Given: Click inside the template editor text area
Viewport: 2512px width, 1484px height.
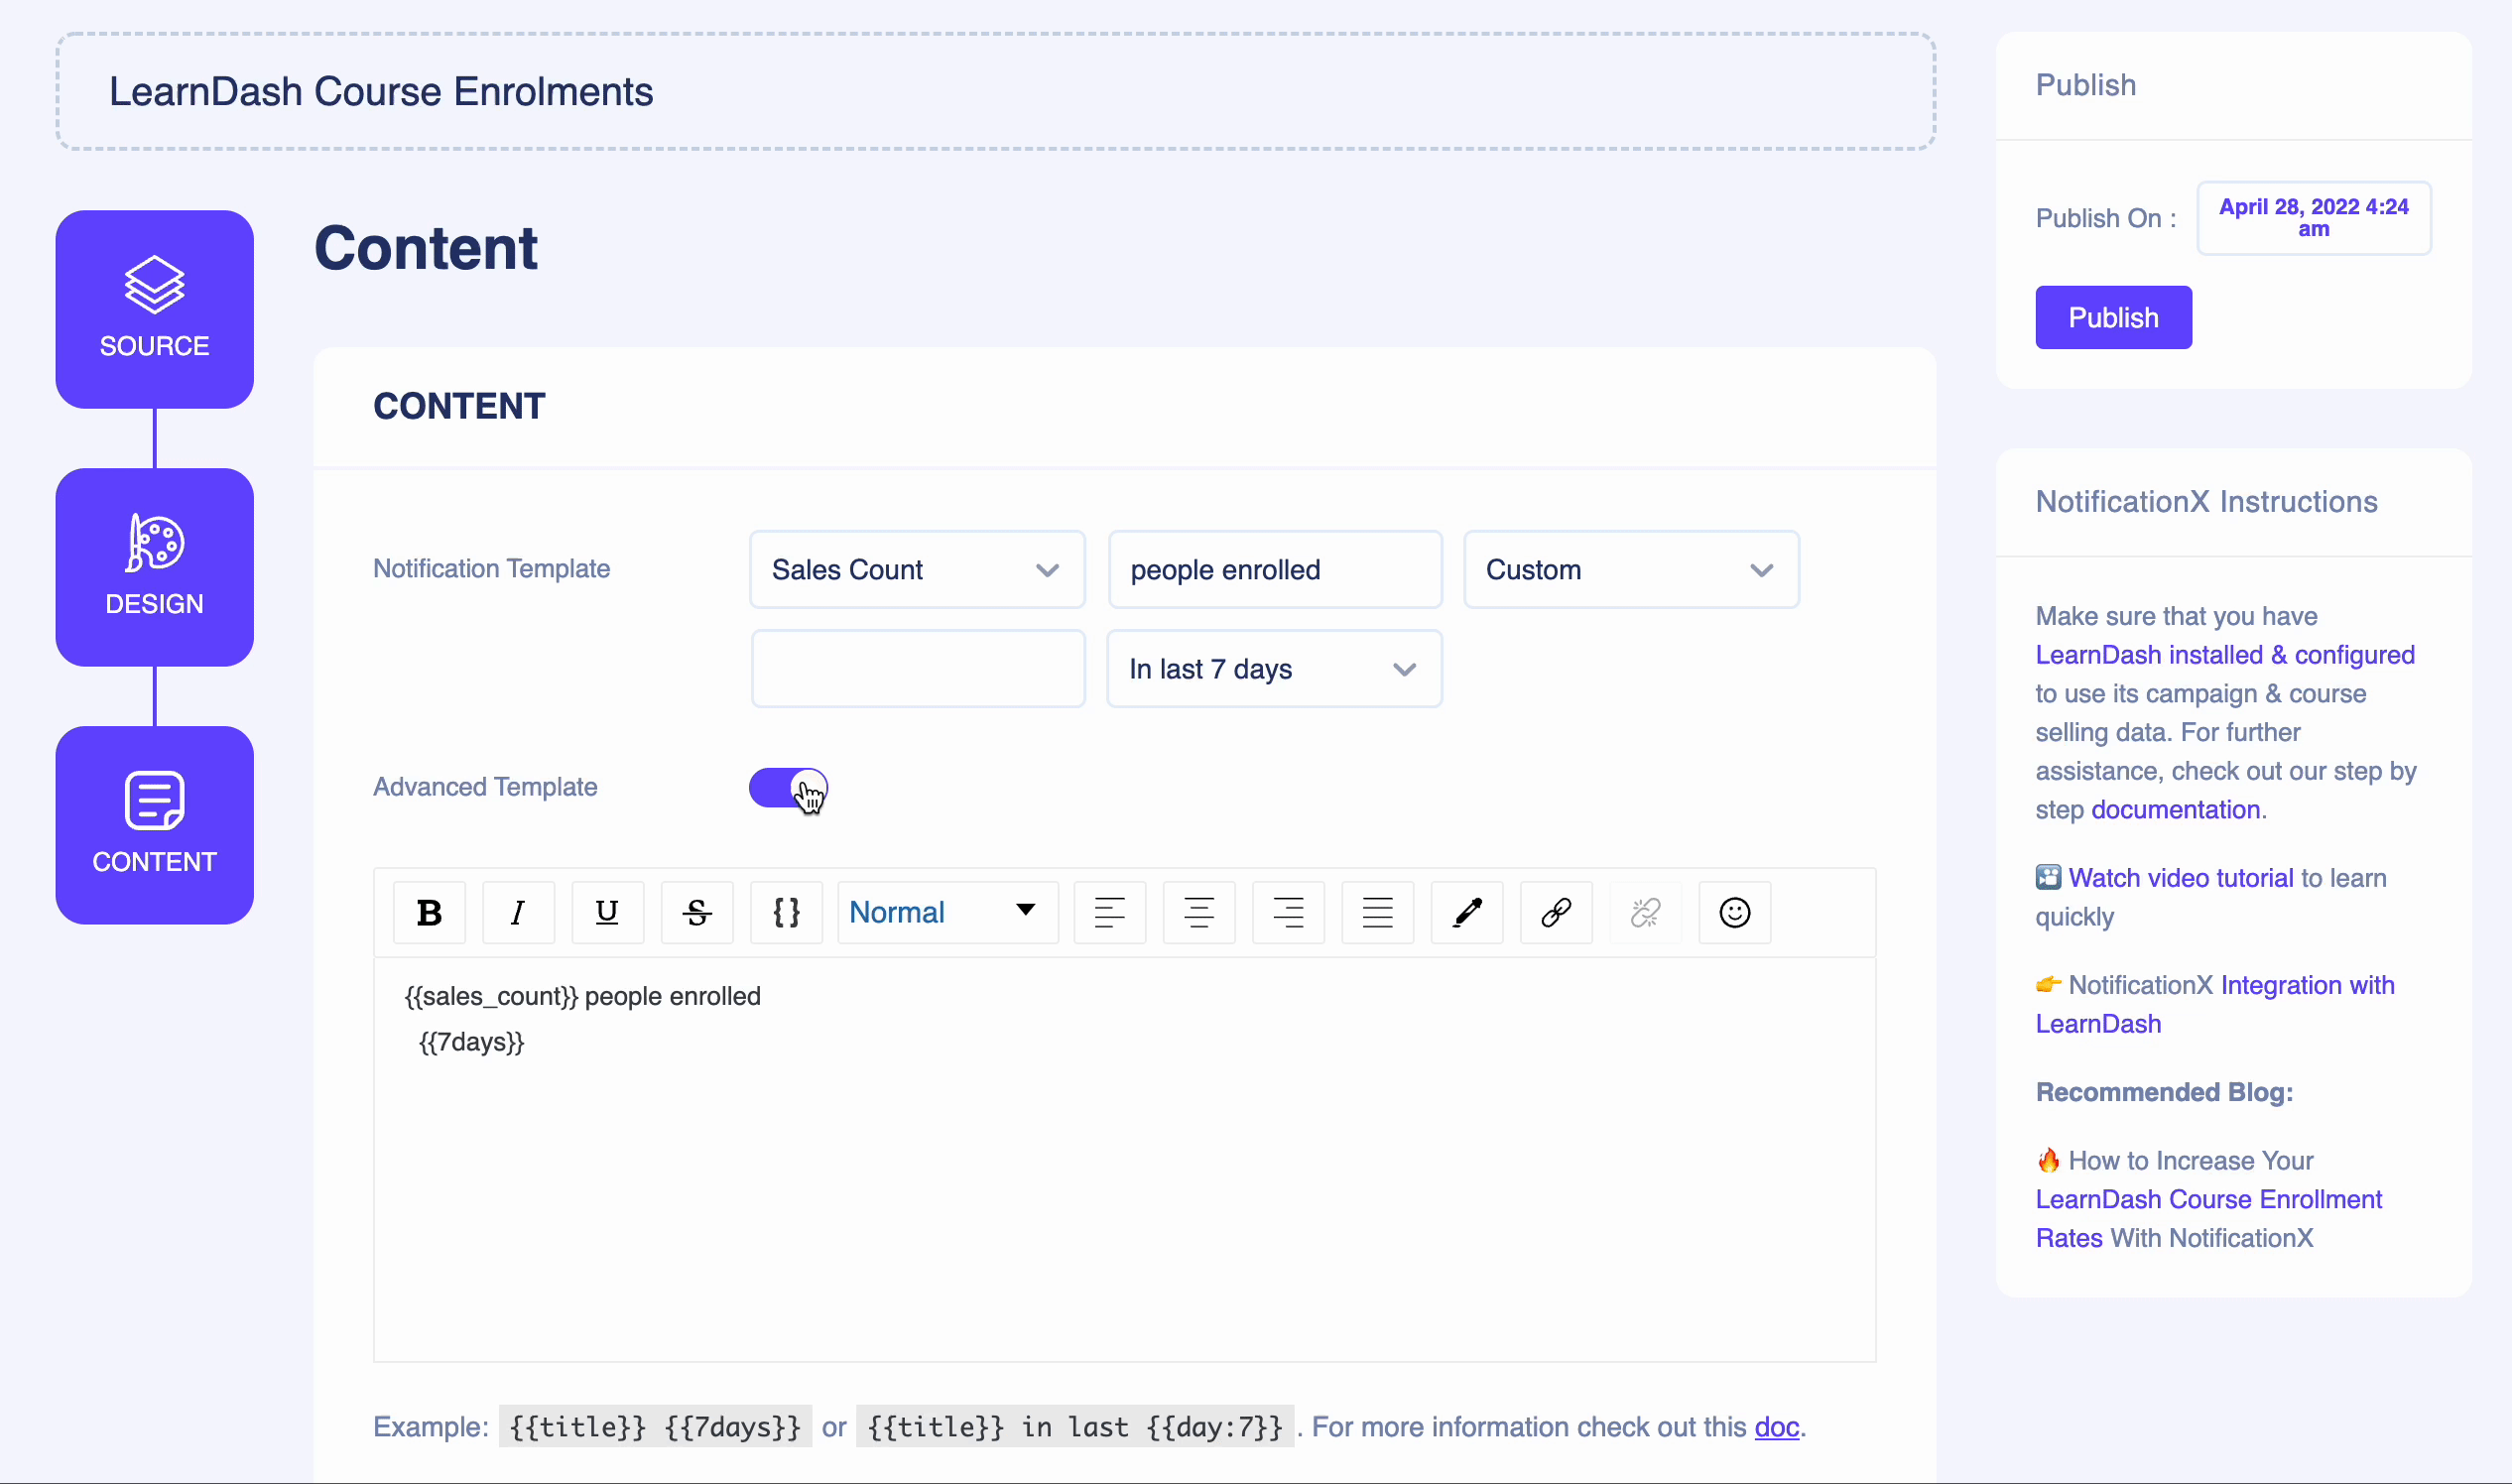Looking at the screenshot, I should (1124, 1160).
